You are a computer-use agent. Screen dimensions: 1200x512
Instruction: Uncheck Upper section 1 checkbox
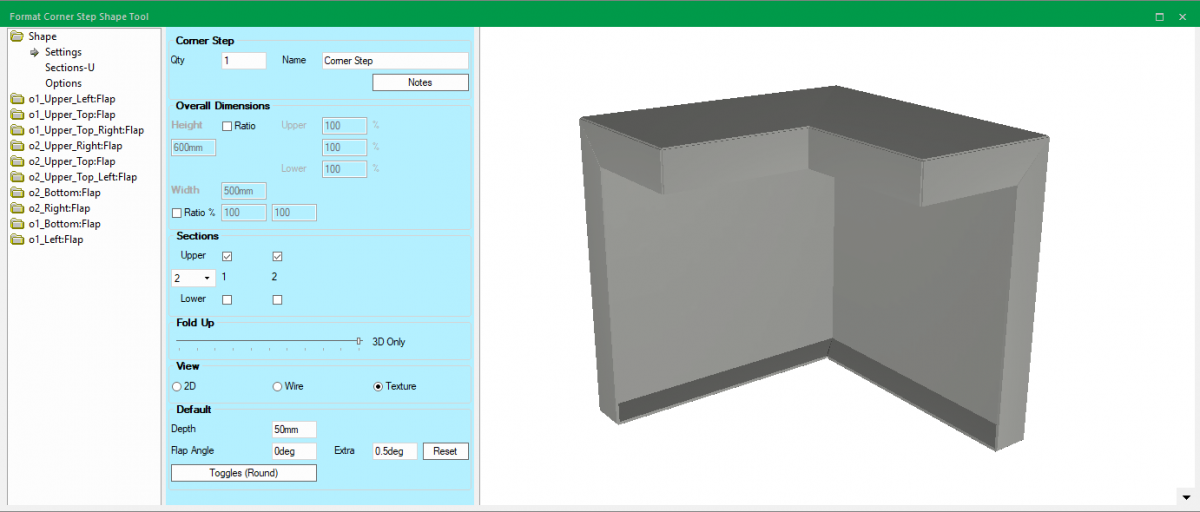pos(227,256)
